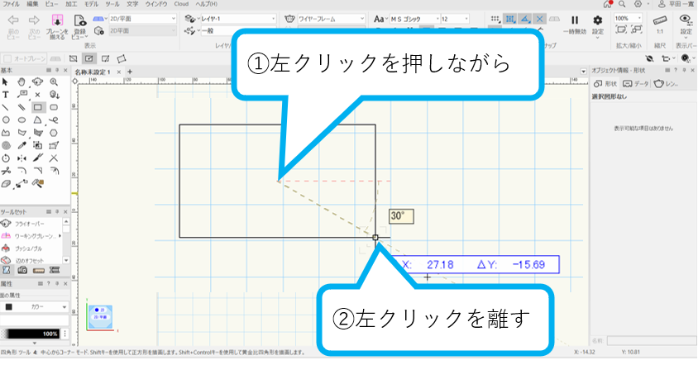The height and width of the screenshot is (365, 698).
Task: Open the home notification icon
Action: [x=608, y=4]
